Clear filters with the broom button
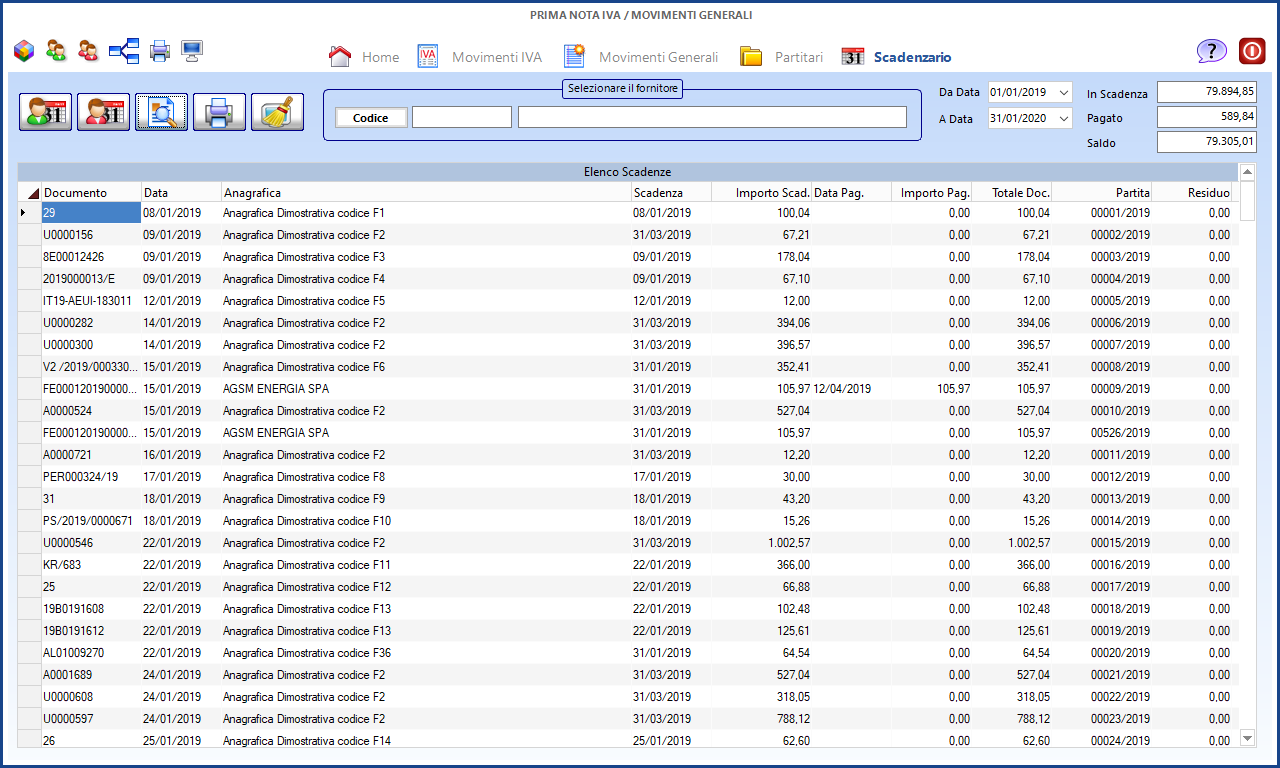The image size is (1280, 768). pos(277,113)
